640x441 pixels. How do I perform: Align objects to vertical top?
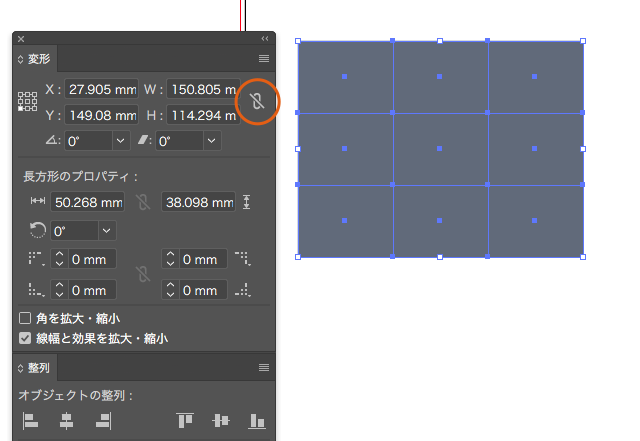(x=185, y=421)
